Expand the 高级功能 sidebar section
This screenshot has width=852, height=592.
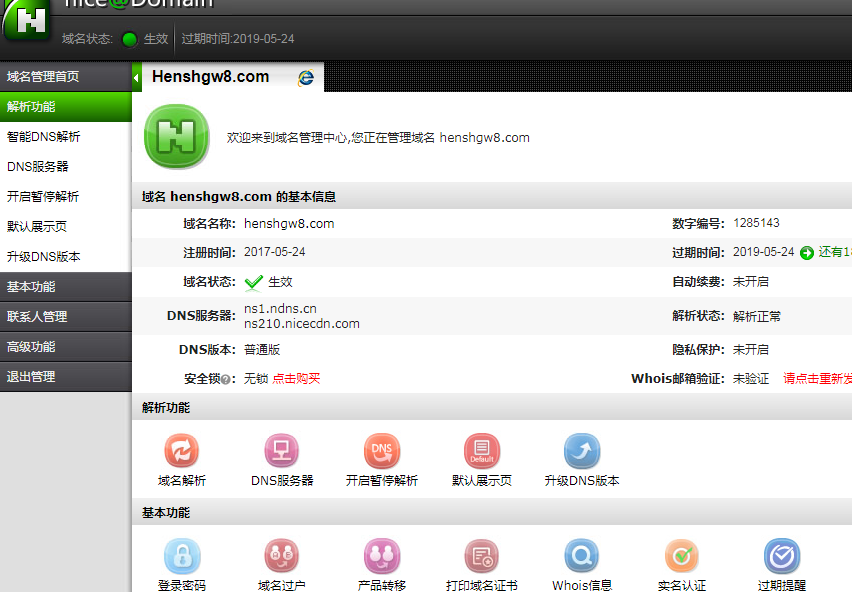(66, 347)
